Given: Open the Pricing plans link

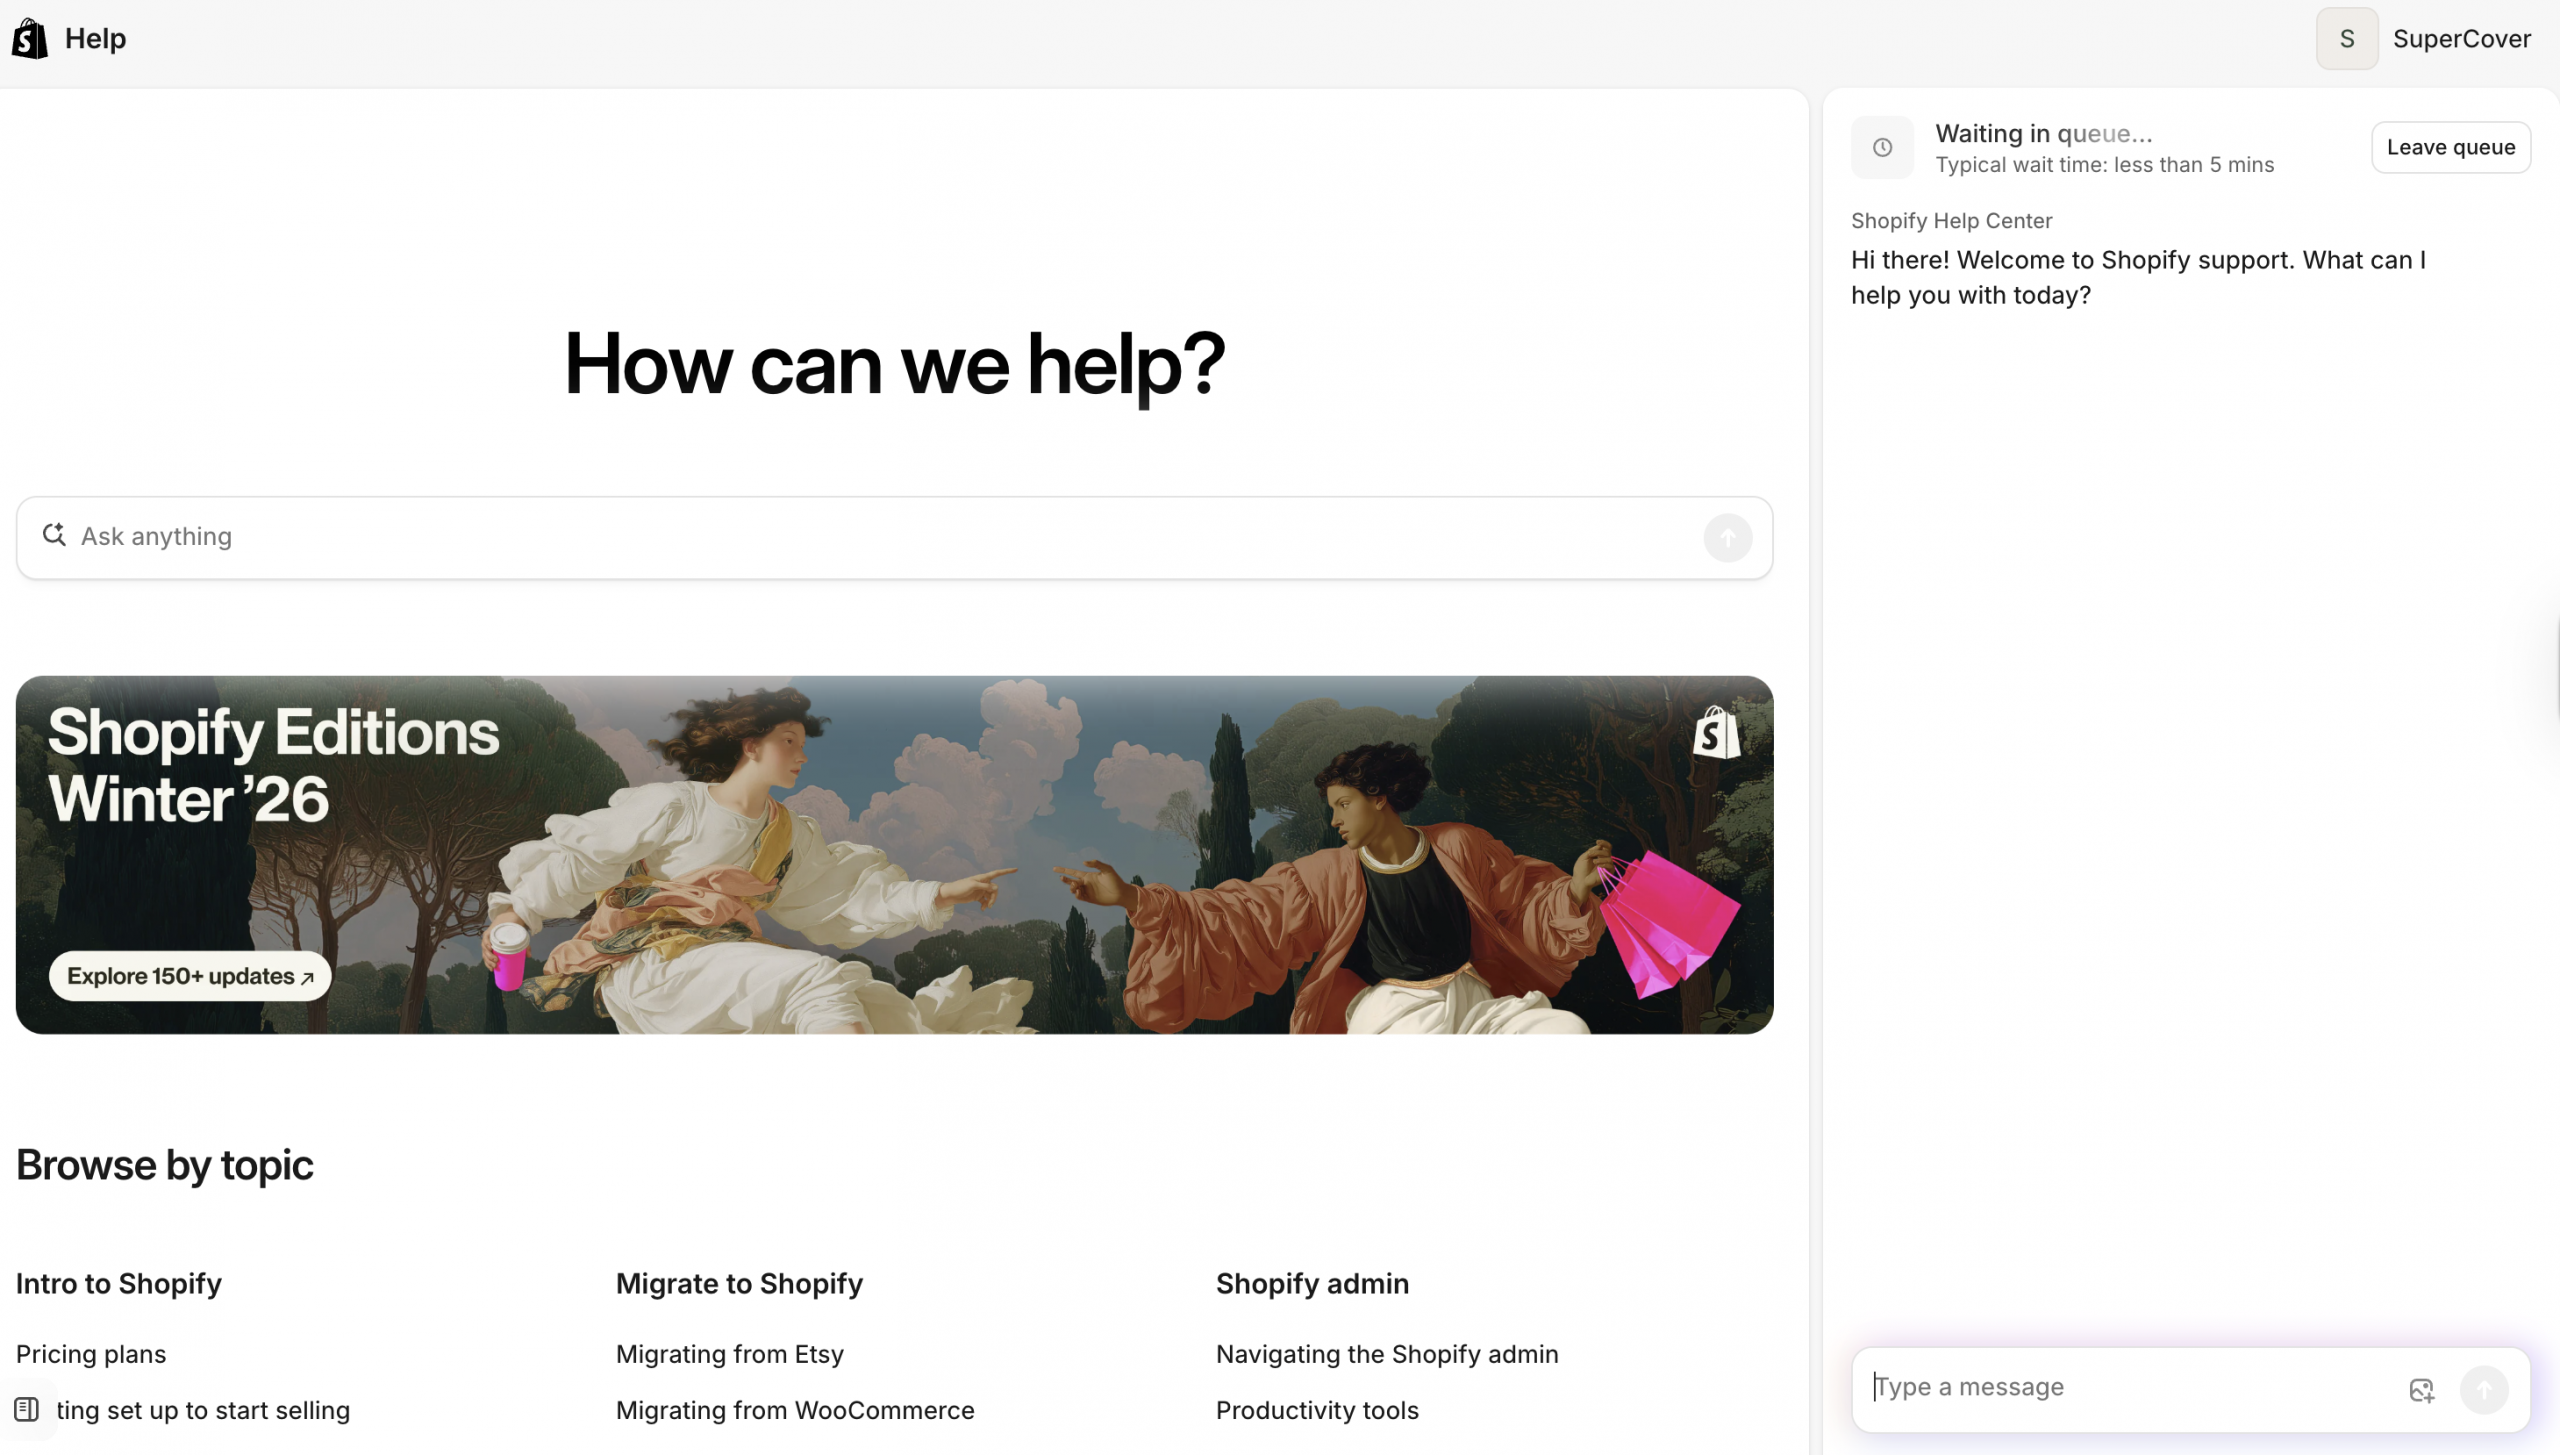Looking at the screenshot, I should [91, 1354].
